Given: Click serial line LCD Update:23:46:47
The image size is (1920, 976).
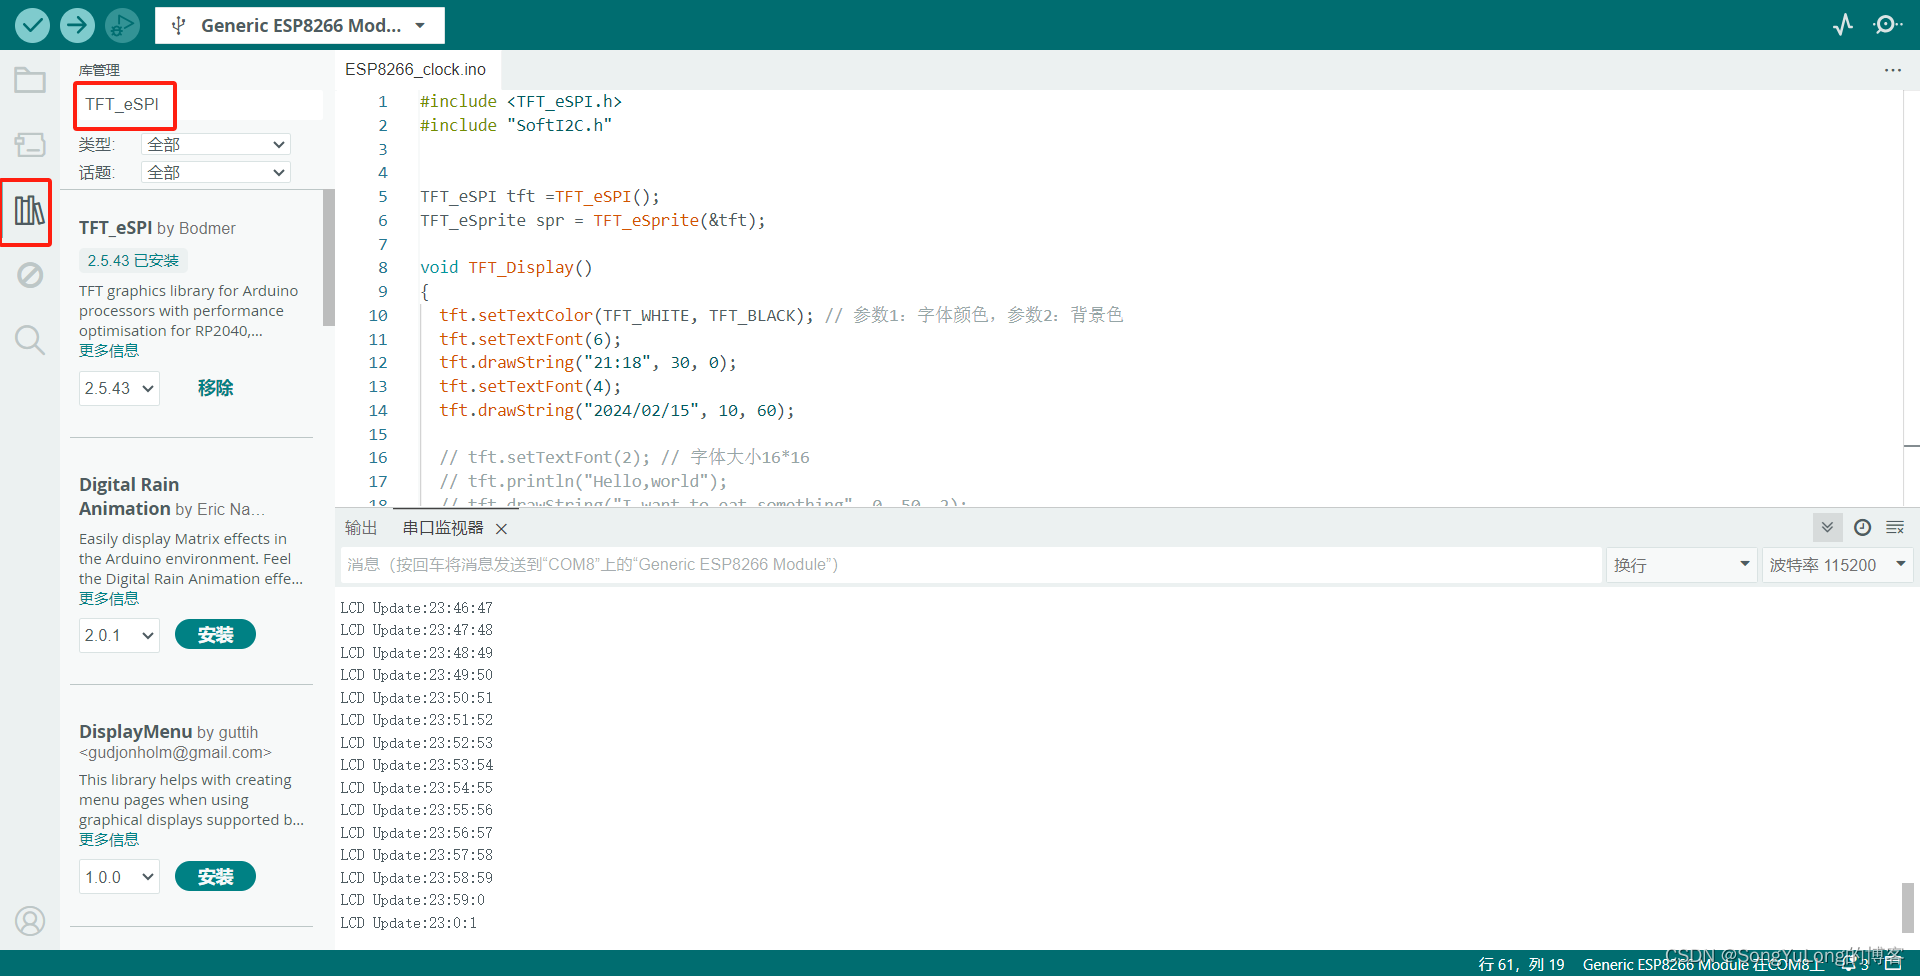Looking at the screenshot, I should [416, 608].
